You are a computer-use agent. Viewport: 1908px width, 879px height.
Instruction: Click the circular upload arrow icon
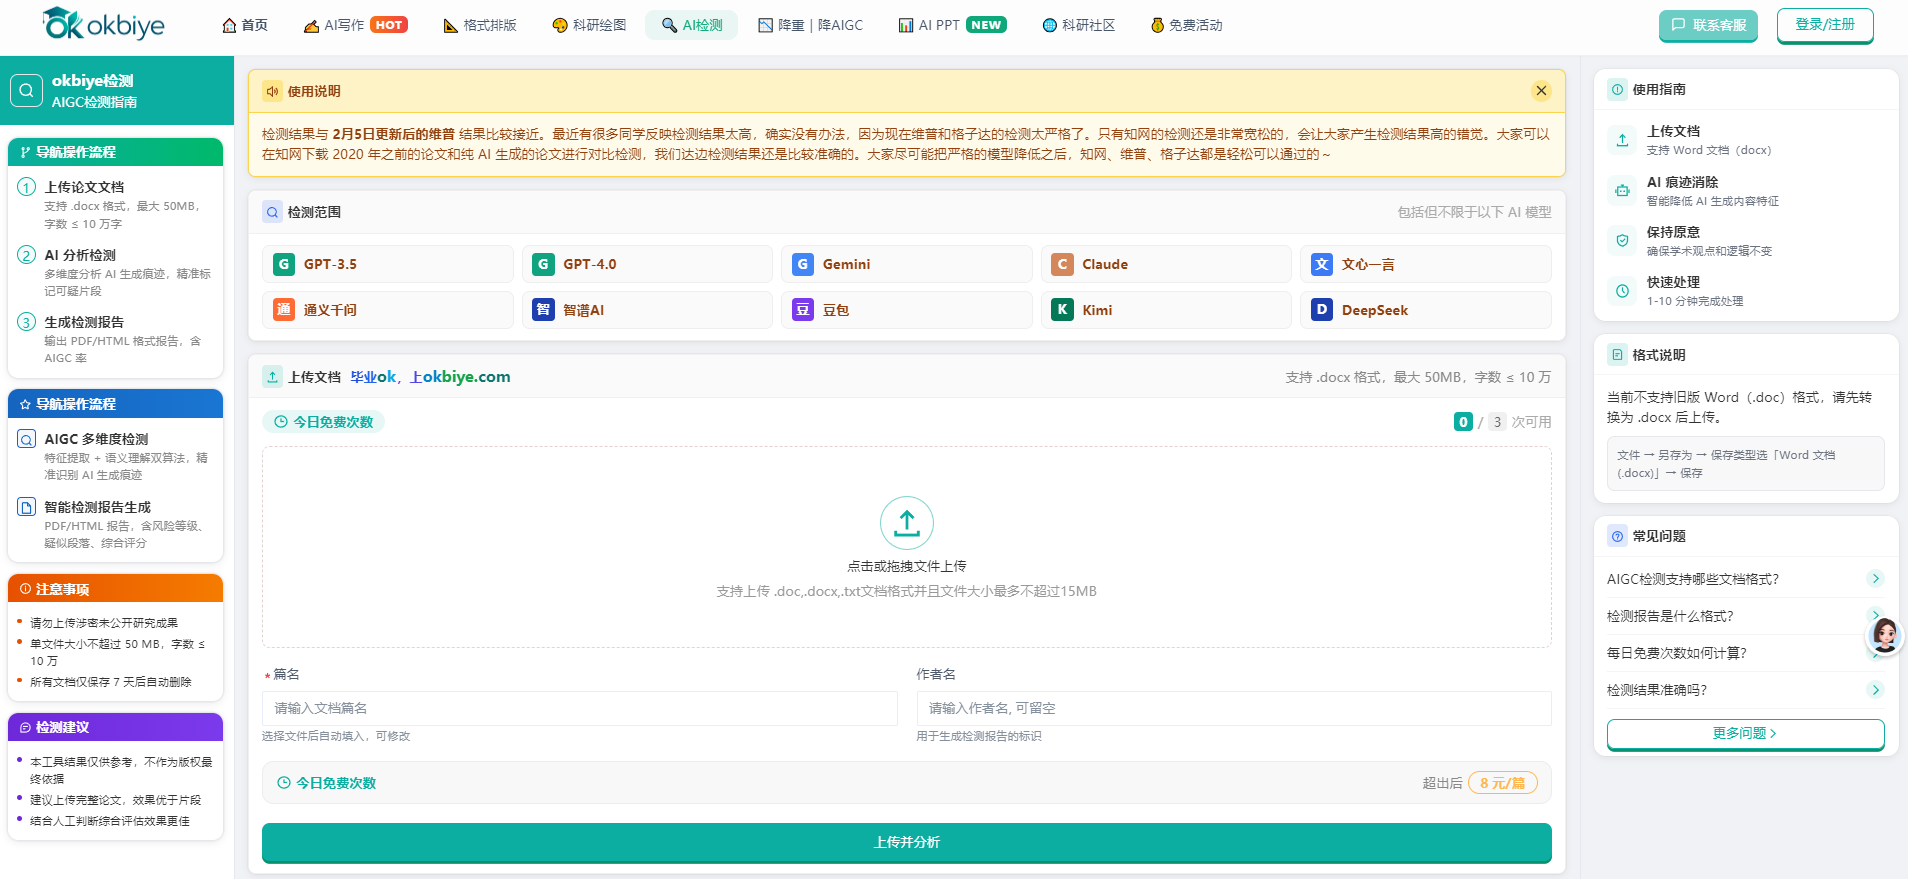pyautogui.click(x=907, y=523)
